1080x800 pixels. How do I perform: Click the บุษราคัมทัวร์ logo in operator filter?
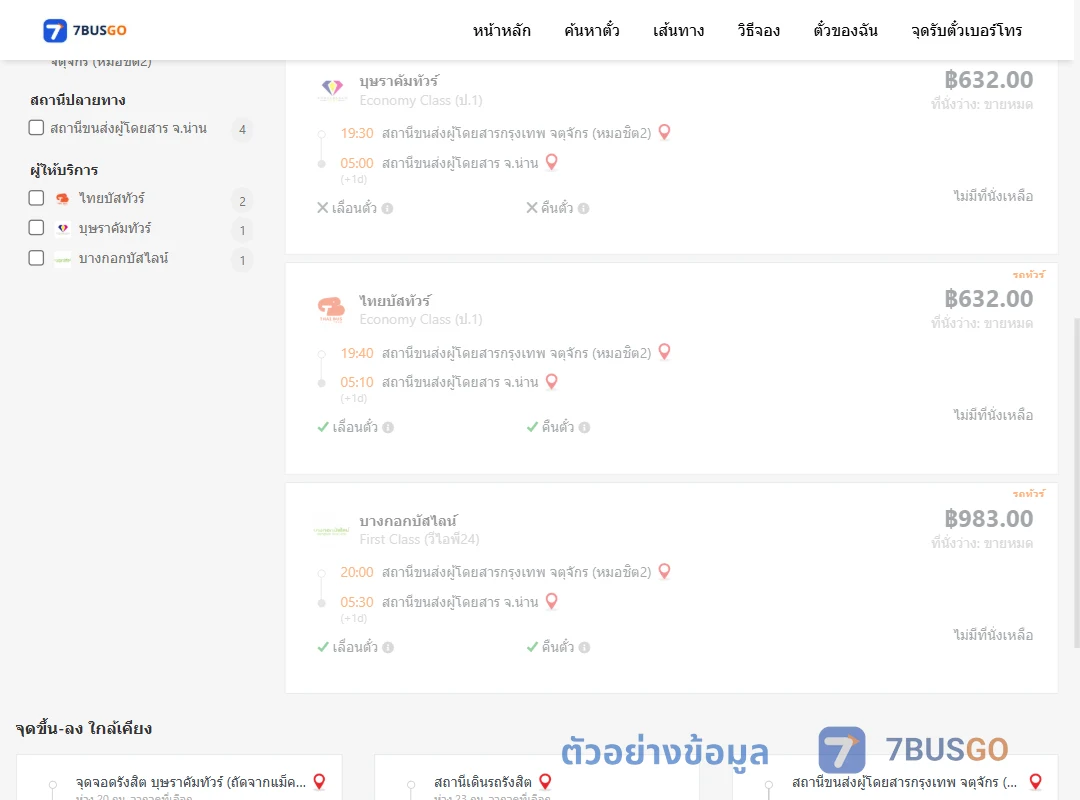tap(63, 229)
